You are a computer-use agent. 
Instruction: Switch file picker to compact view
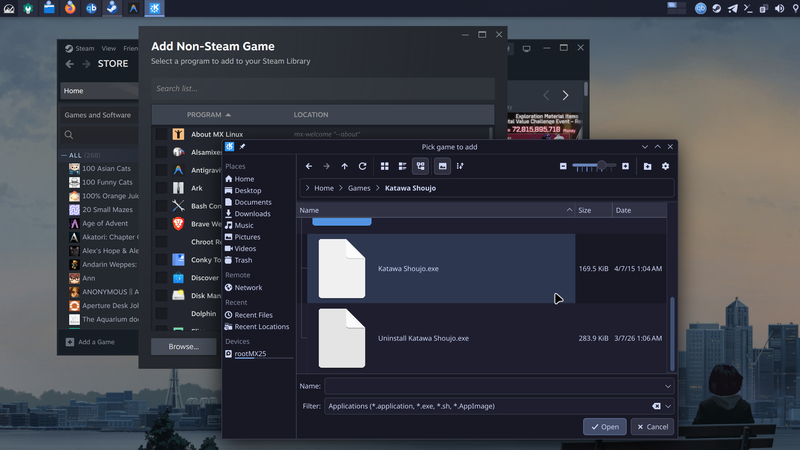pos(403,166)
